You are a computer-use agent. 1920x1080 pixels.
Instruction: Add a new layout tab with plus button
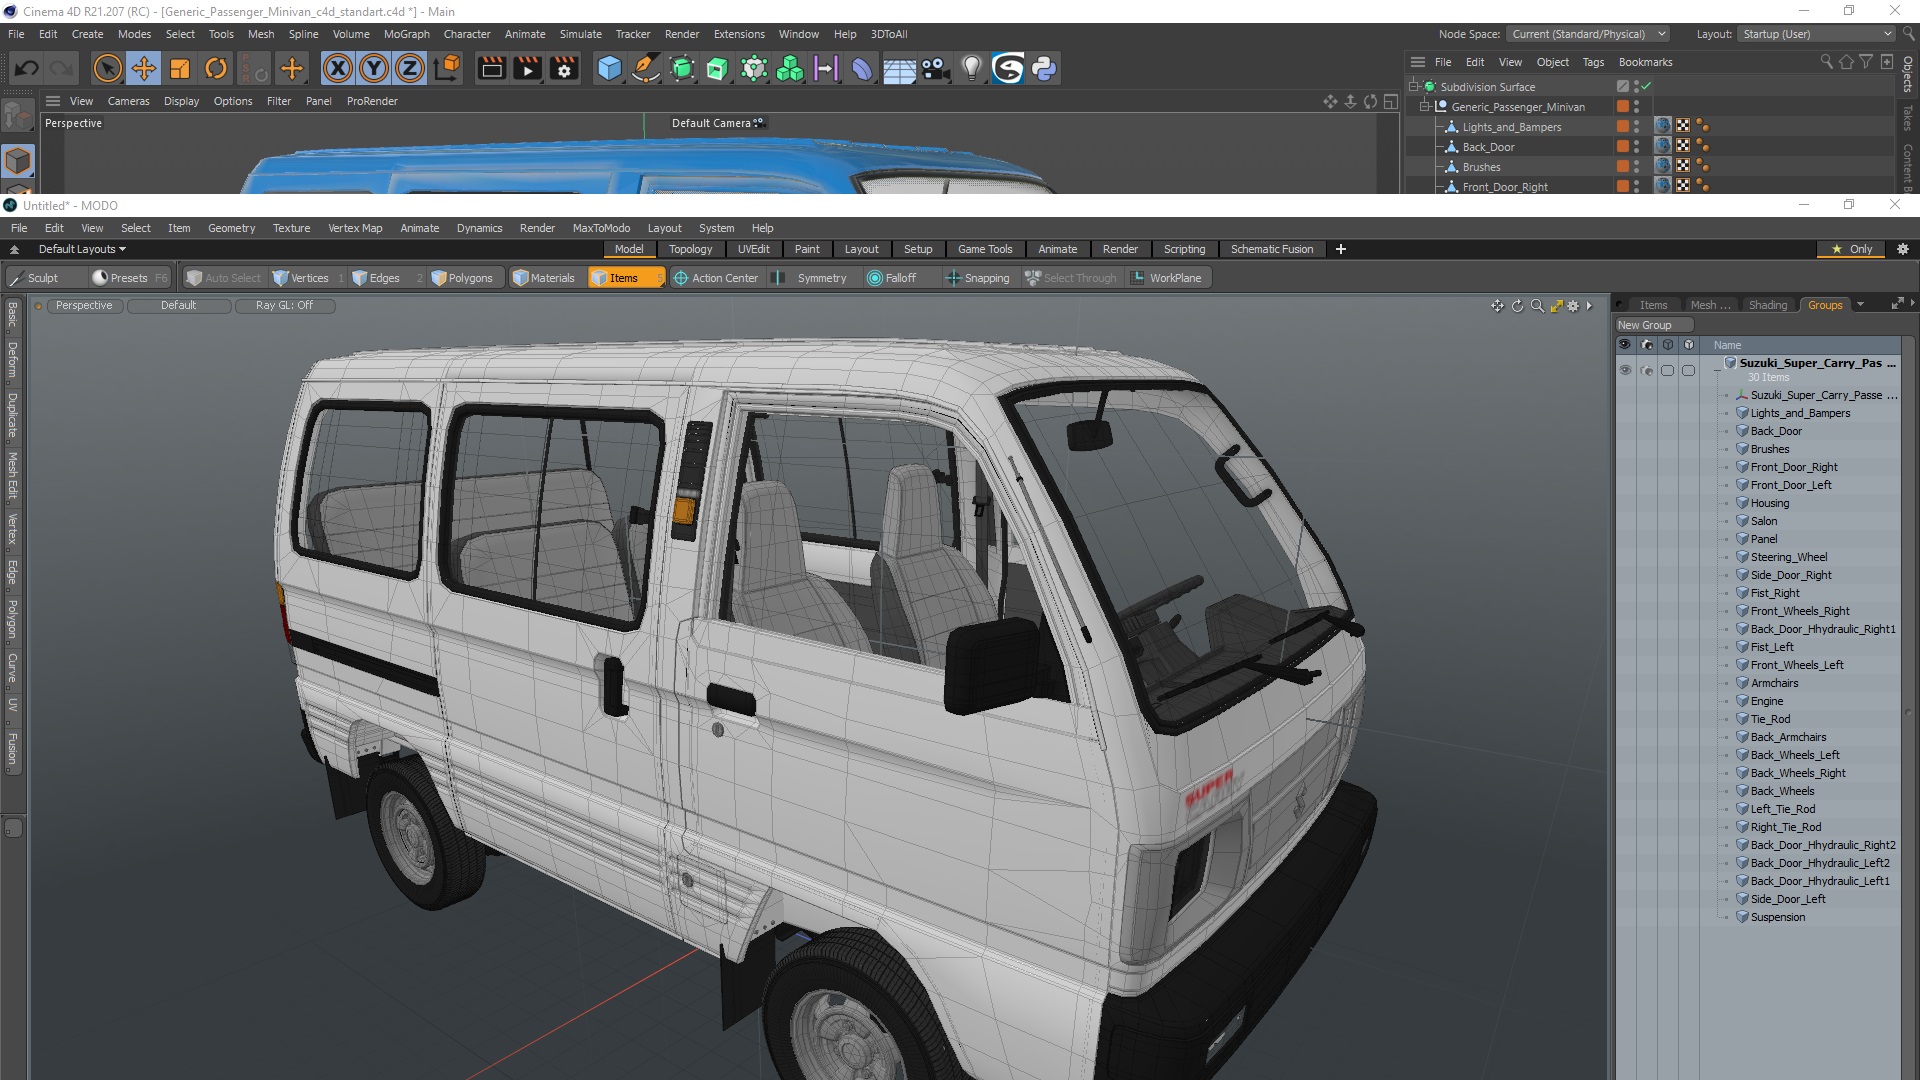tap(1341, 249)
